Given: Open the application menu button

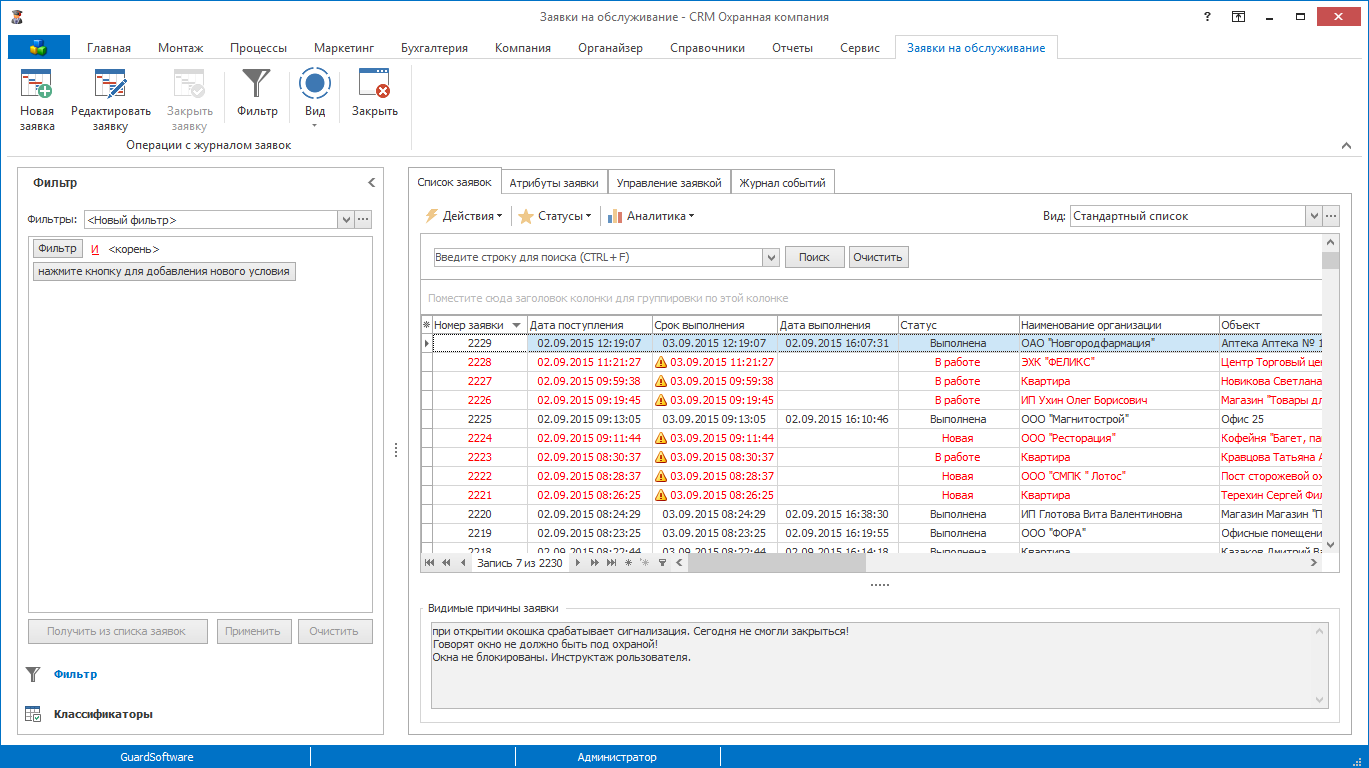Looking at the screenshot, I should pos(39,47).
